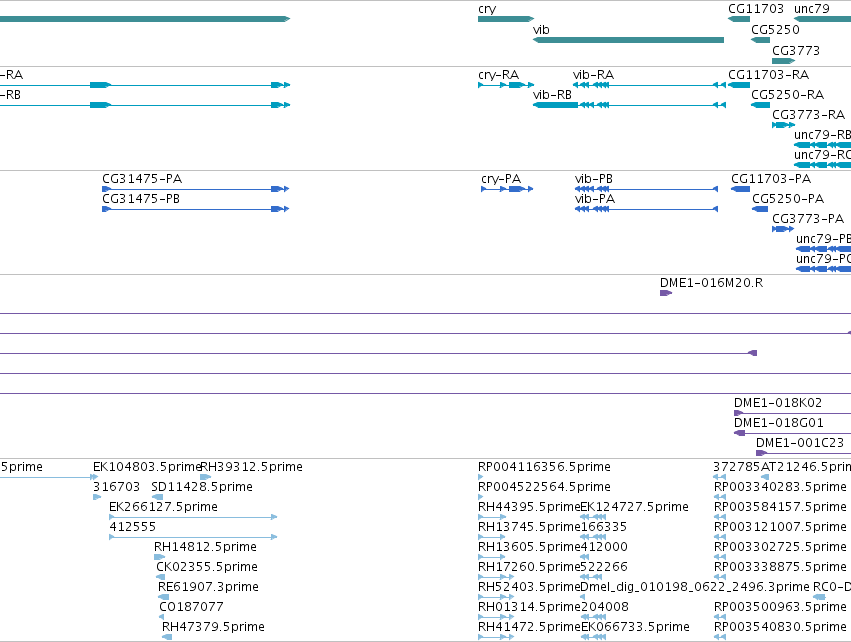
Task: Select the DME1-001C23 clone marker
Action: pos(761,453)
